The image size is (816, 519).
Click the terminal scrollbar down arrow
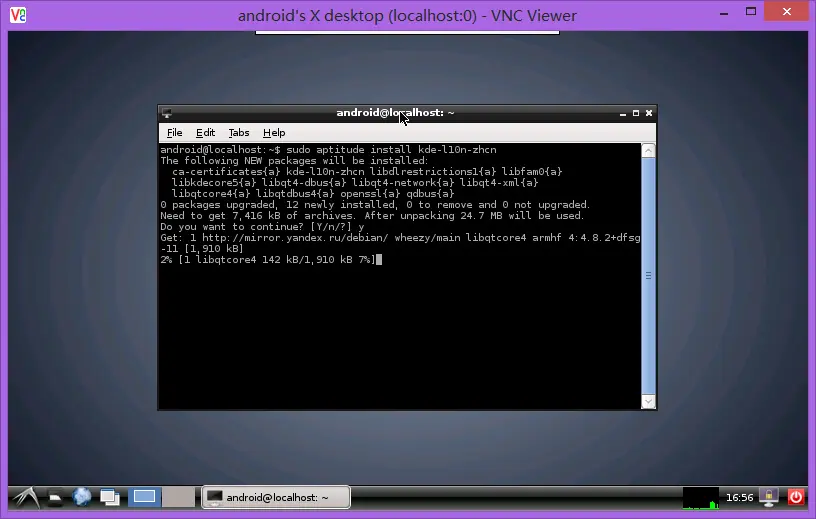point(648,401)
